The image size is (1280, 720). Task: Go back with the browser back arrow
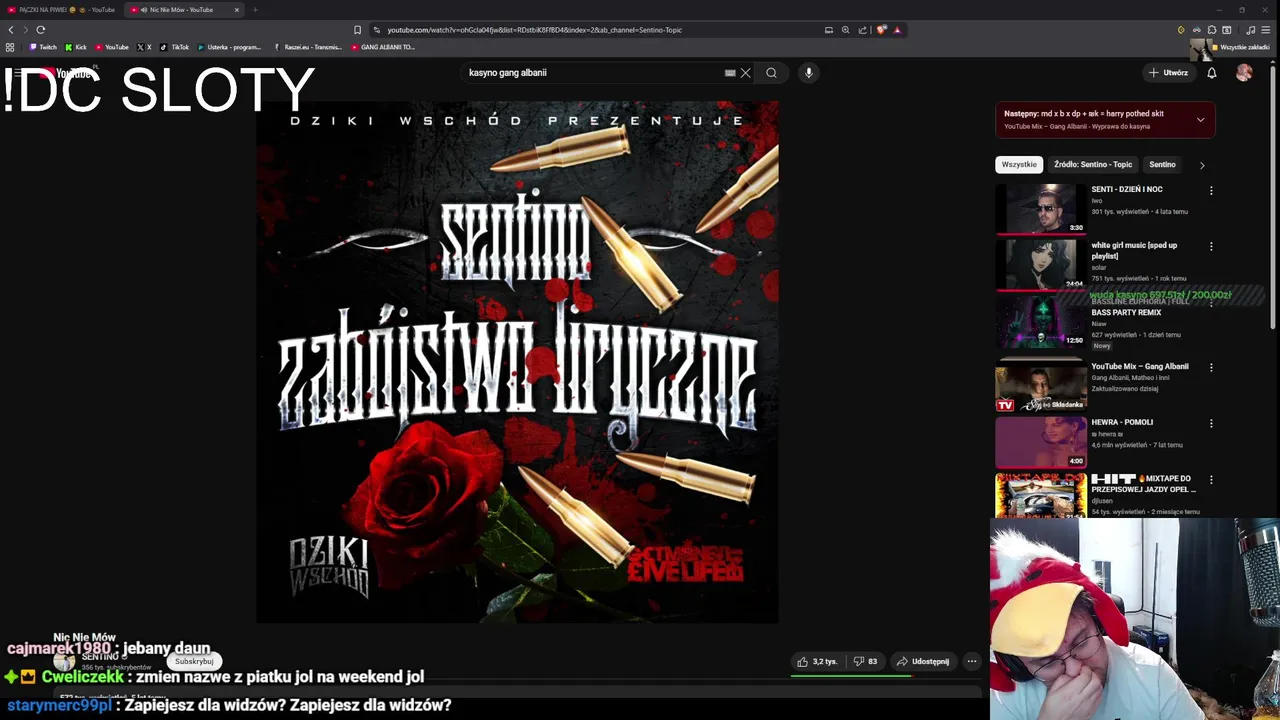11,30
